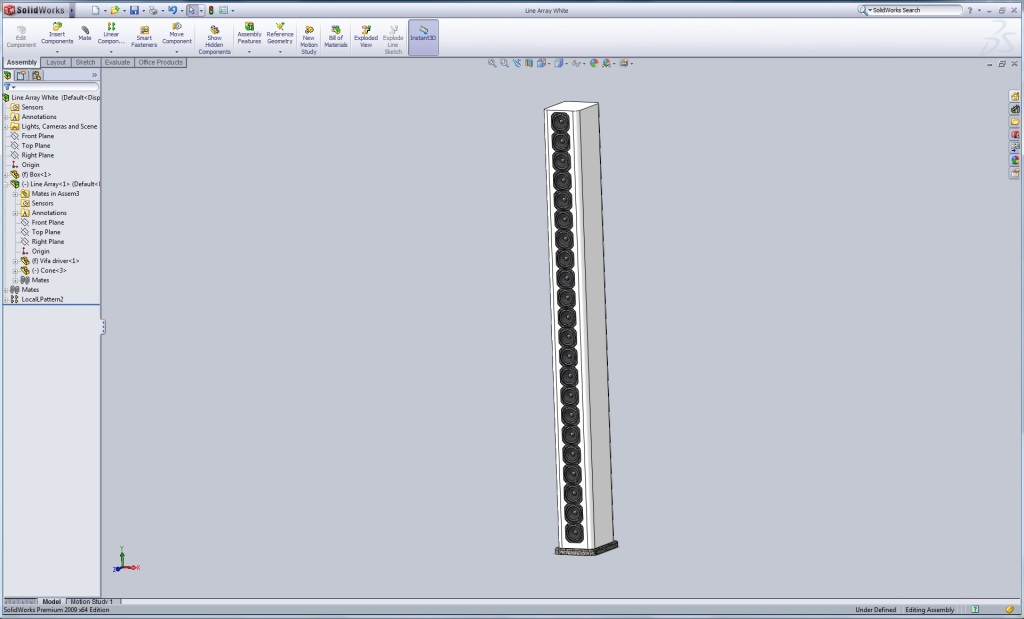1024x619 pixels.
Task: Expand the Box<1> component node
Action: point(6,175)
